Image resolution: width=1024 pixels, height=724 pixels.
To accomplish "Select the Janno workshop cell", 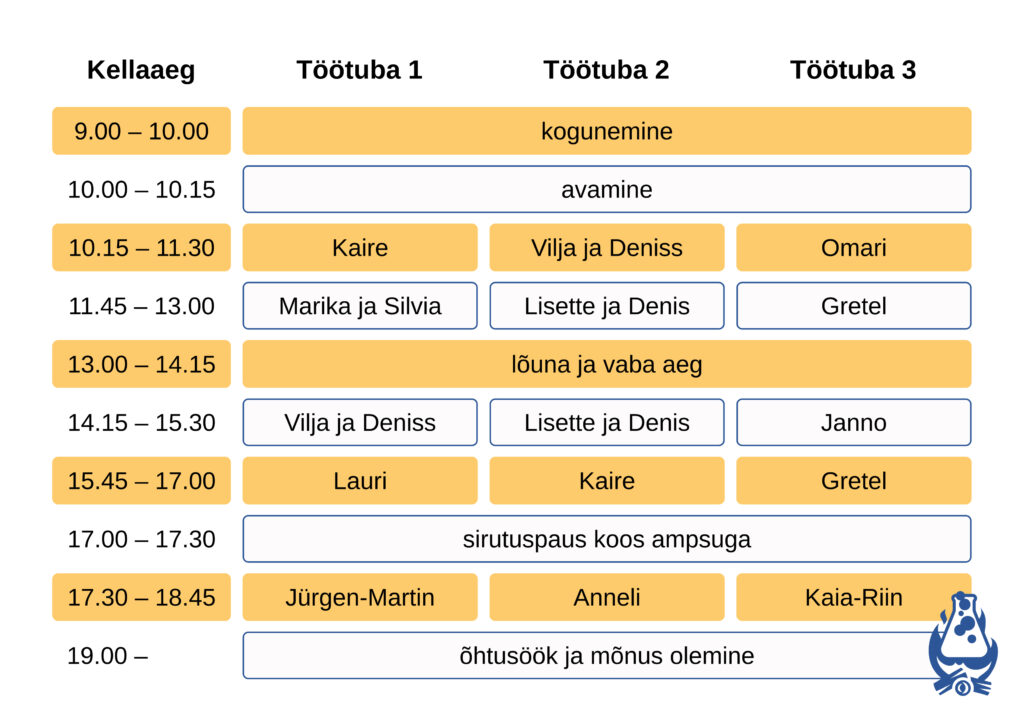I will tap(853, 423).
